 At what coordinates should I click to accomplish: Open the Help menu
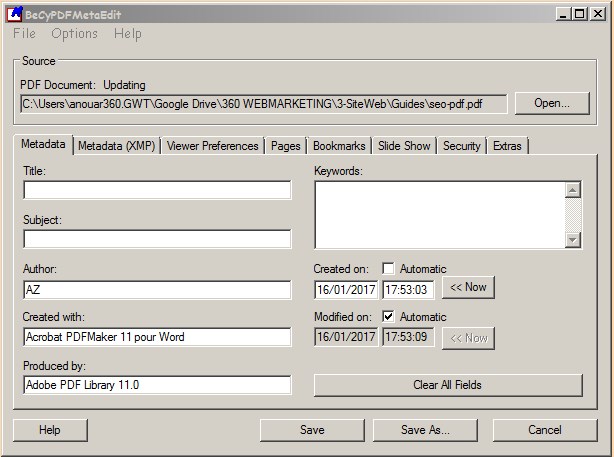(x=128, y=34)
